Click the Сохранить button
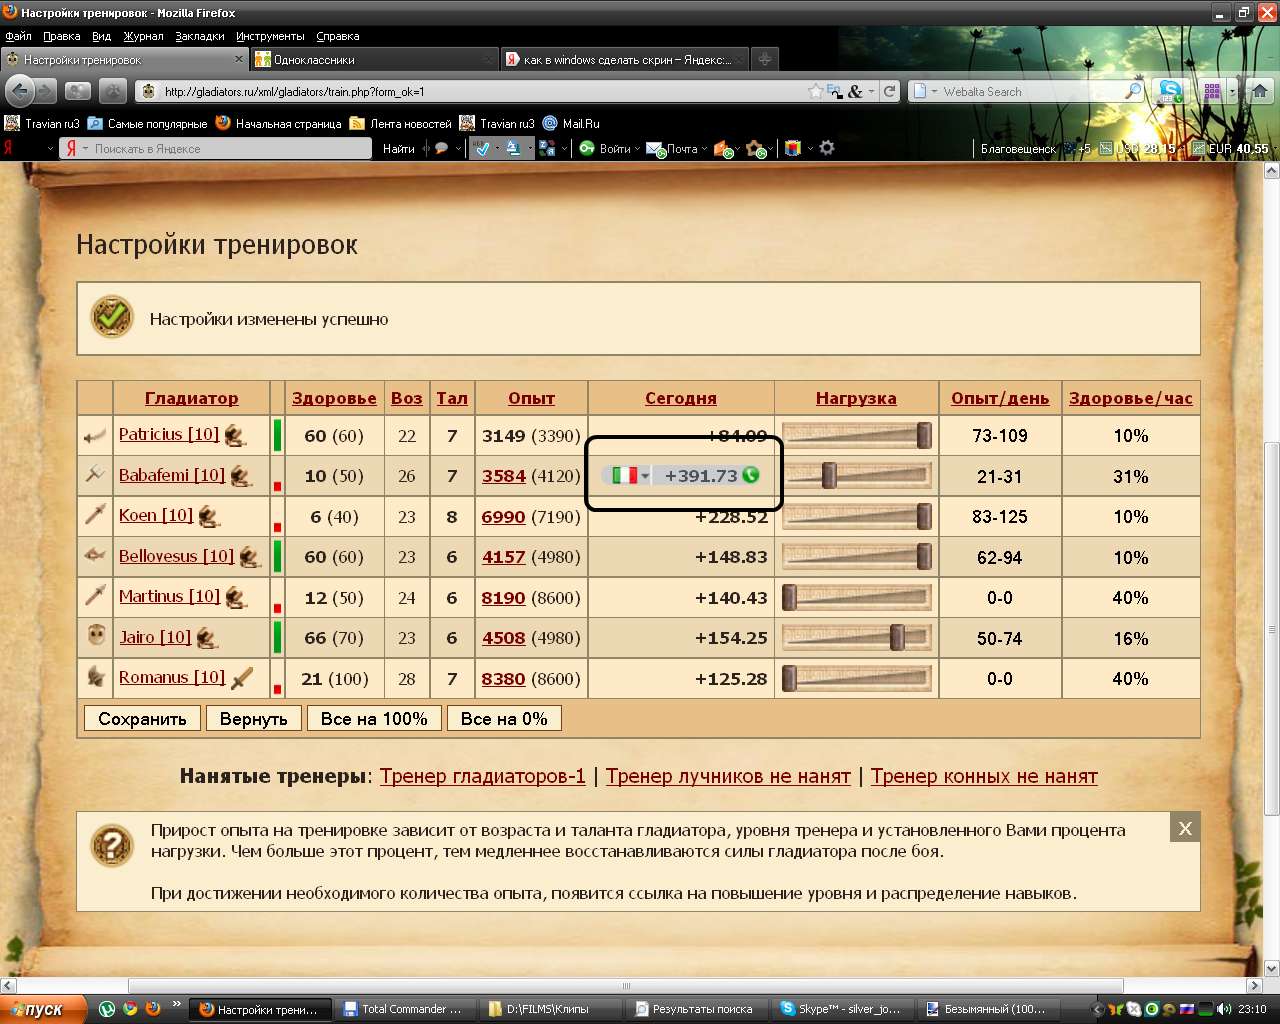 pyautogui.click(x=142, y=719)
